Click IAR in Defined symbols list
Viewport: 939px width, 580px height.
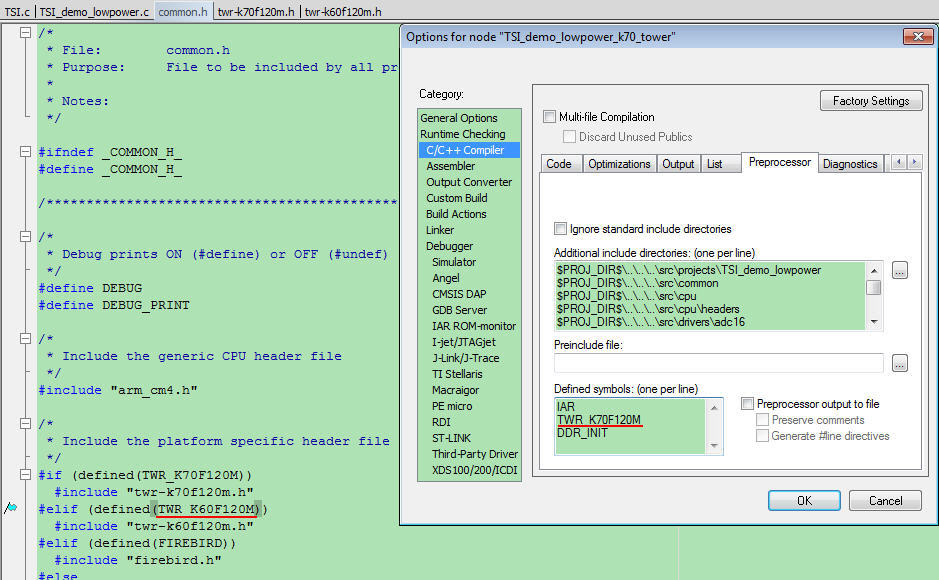[x=565, y=406]
